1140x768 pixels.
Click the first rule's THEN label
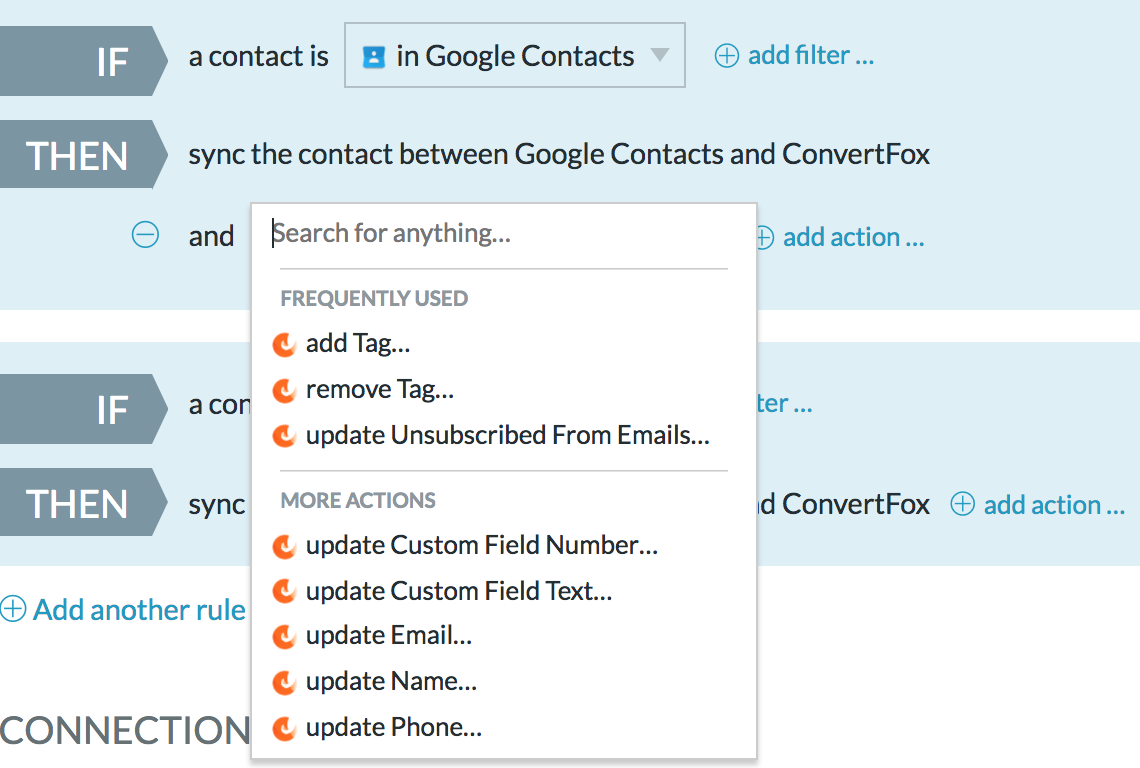coord(84,154)
